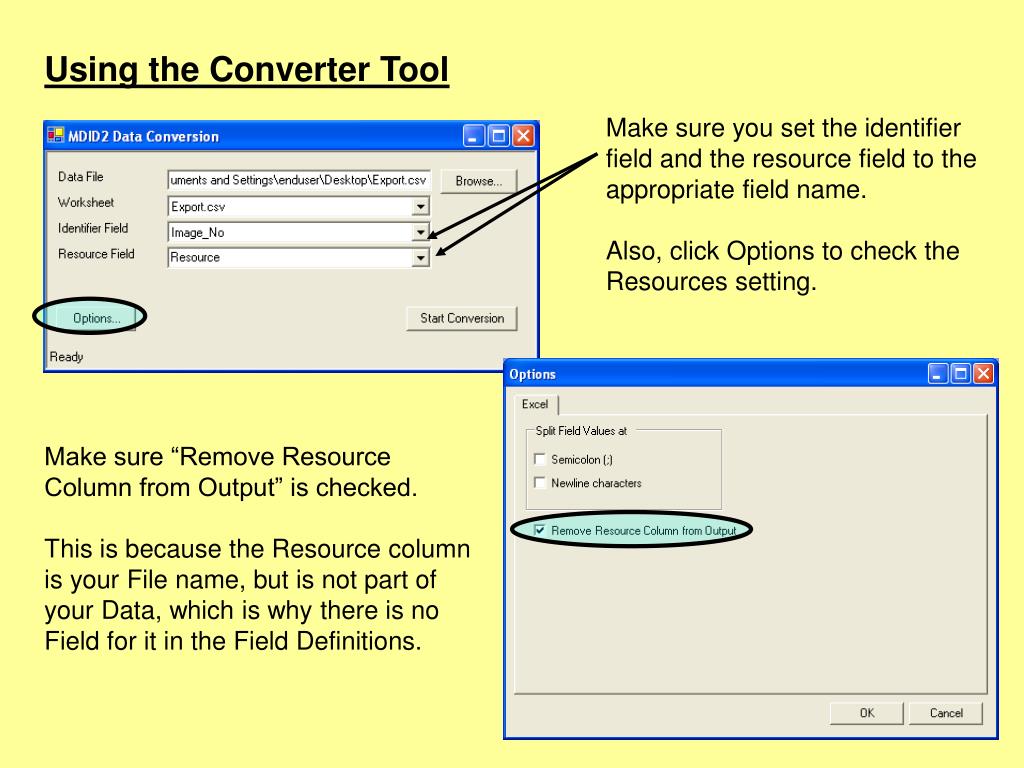Click the Image_No value in Identifier Field
Viewport: 1024px width, 768px height.
(197, 232)
